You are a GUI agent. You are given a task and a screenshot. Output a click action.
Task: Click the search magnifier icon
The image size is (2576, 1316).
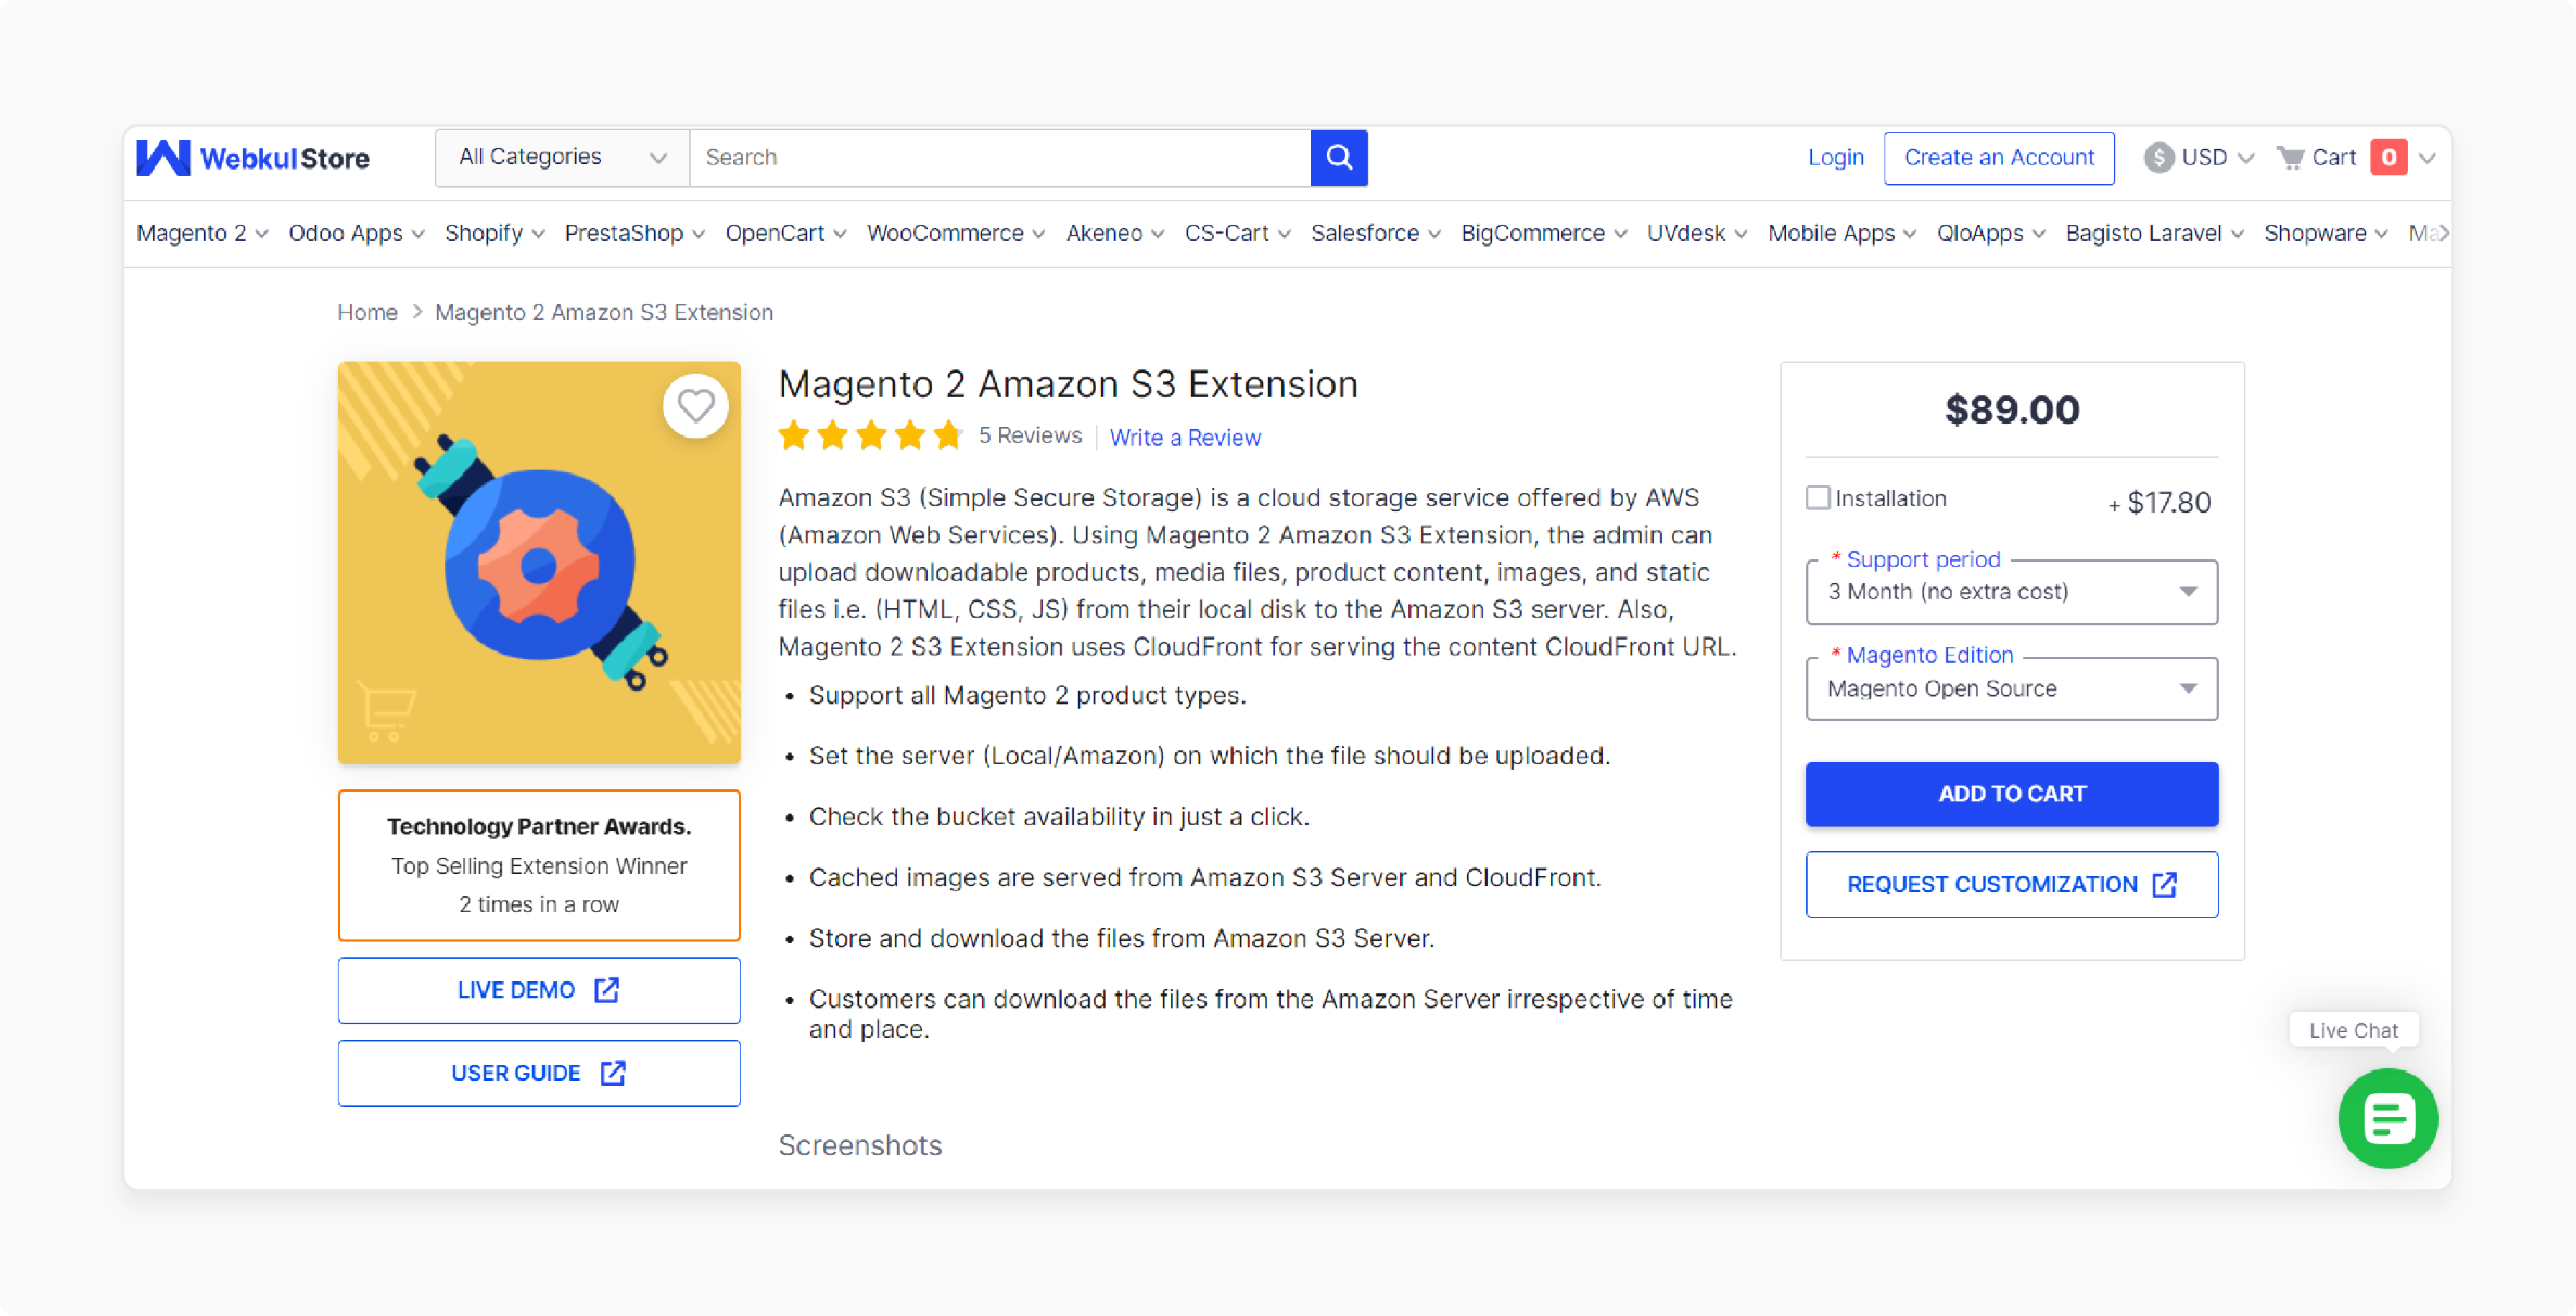(x=1339, y=157)
